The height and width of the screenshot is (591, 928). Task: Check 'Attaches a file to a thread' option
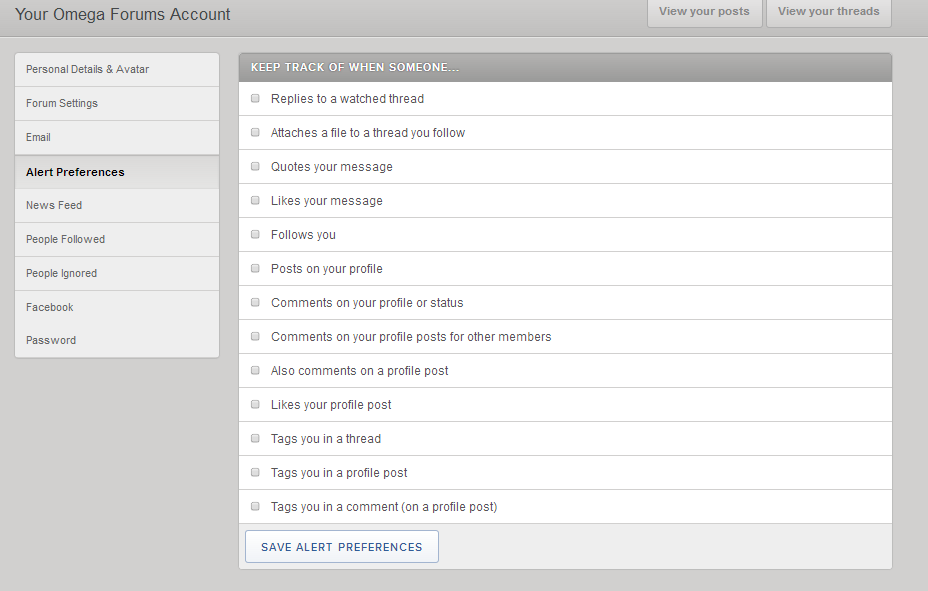[x=255, y=133]
